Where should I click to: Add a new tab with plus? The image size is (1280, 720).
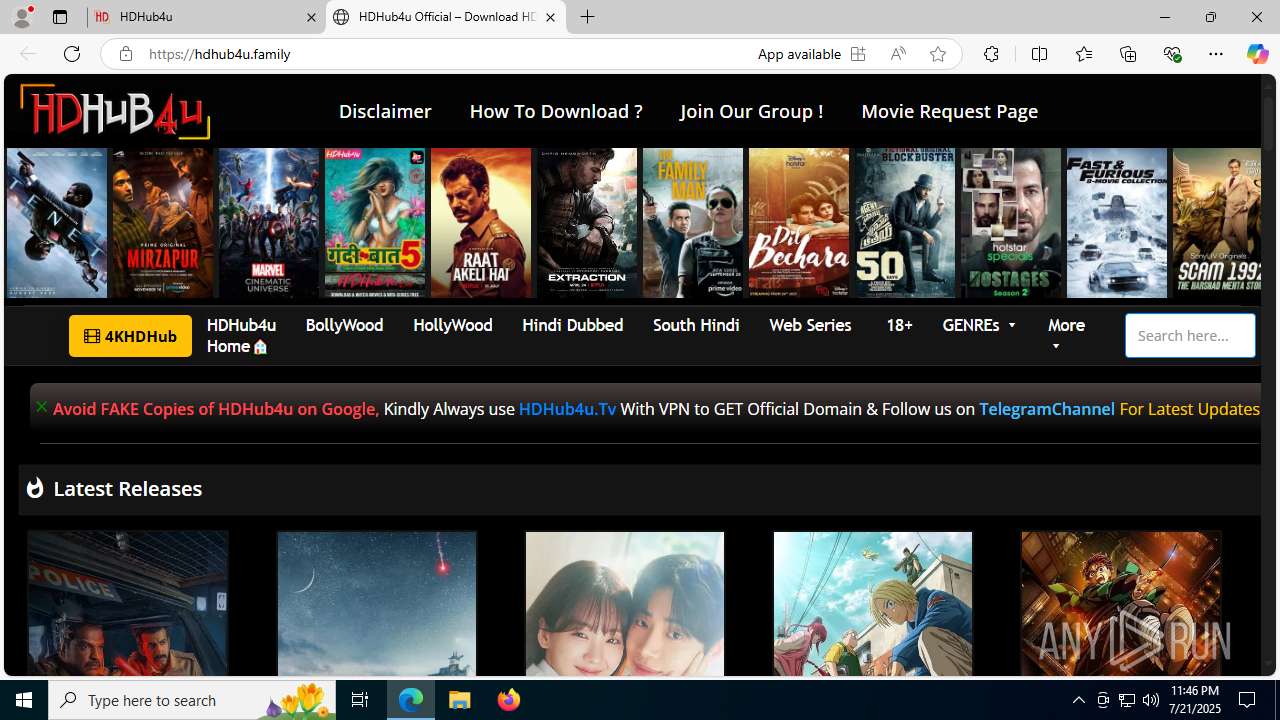[588, 17]
